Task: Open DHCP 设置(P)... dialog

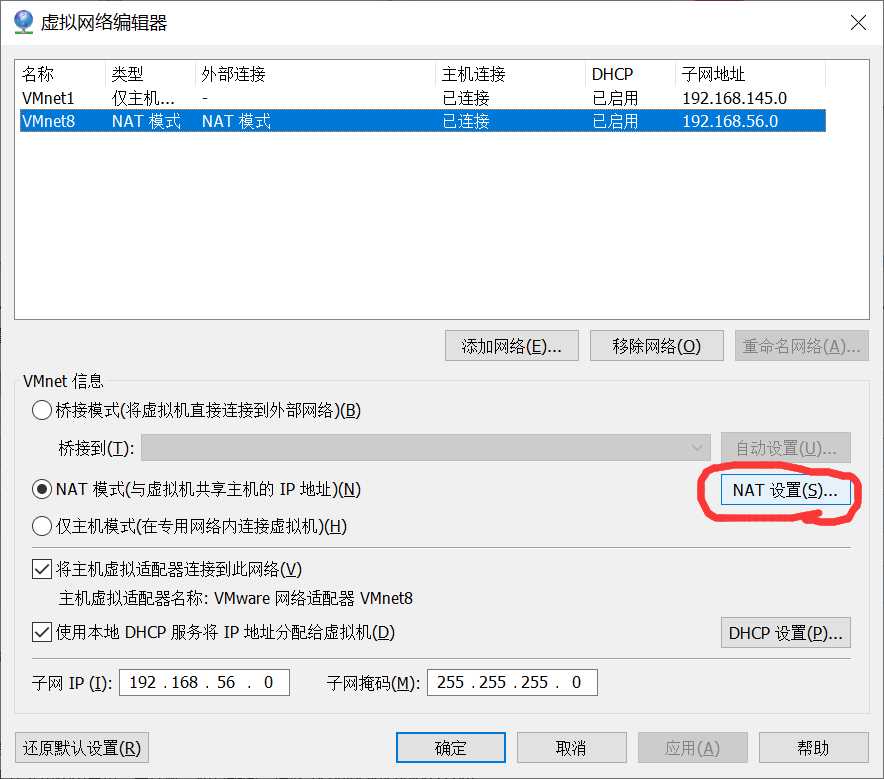Action: 785,633
